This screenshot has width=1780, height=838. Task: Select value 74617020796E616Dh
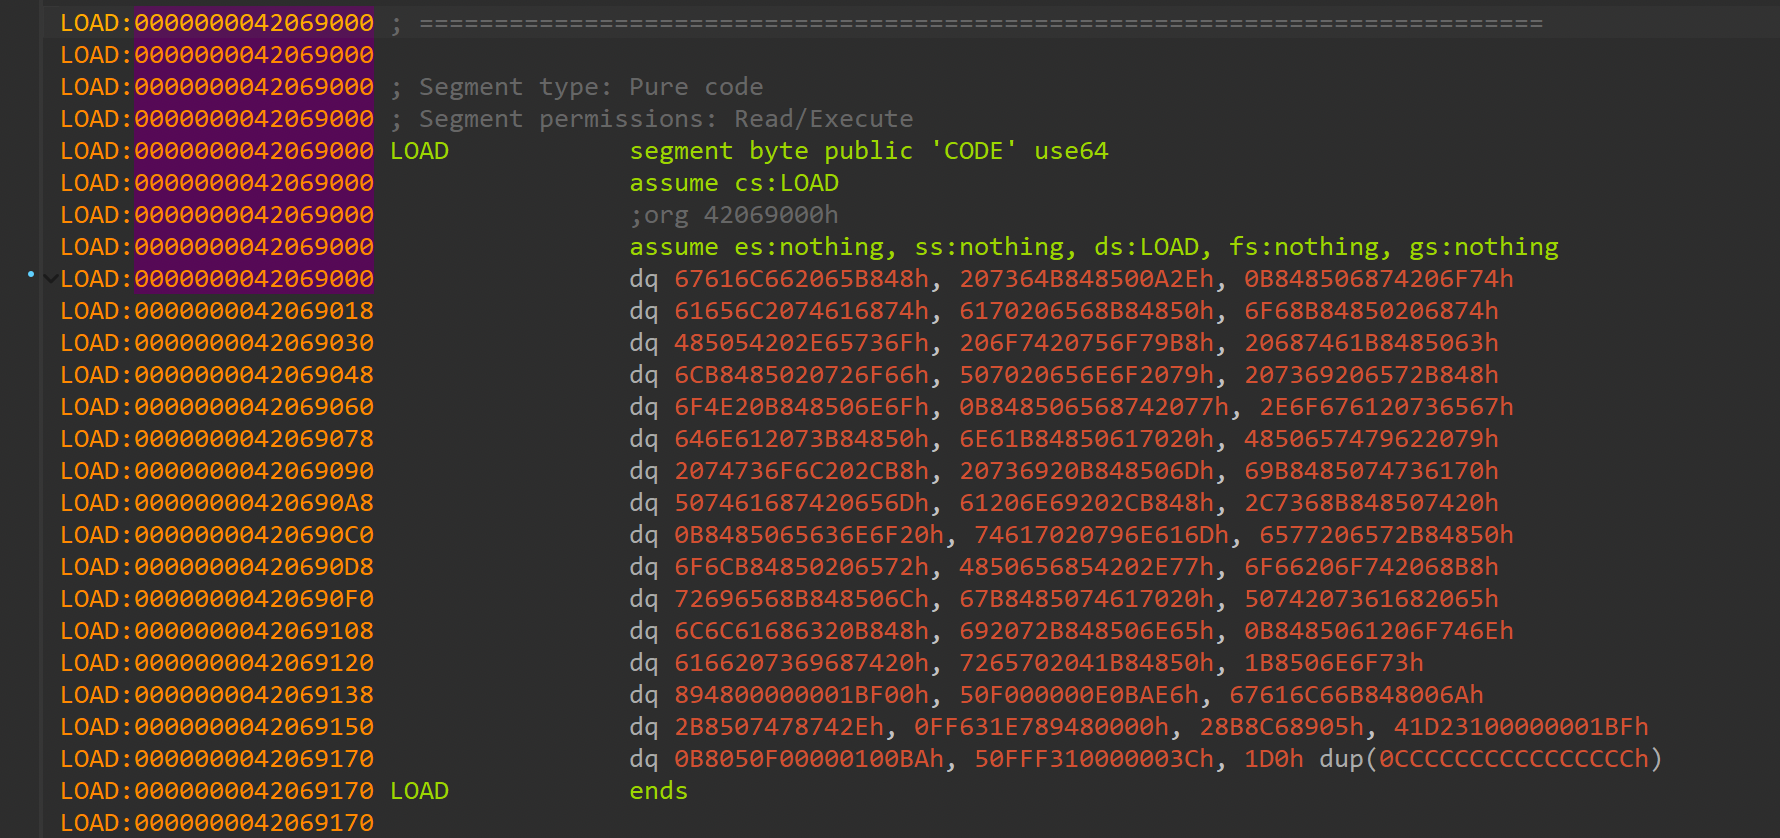[1102, 535]
